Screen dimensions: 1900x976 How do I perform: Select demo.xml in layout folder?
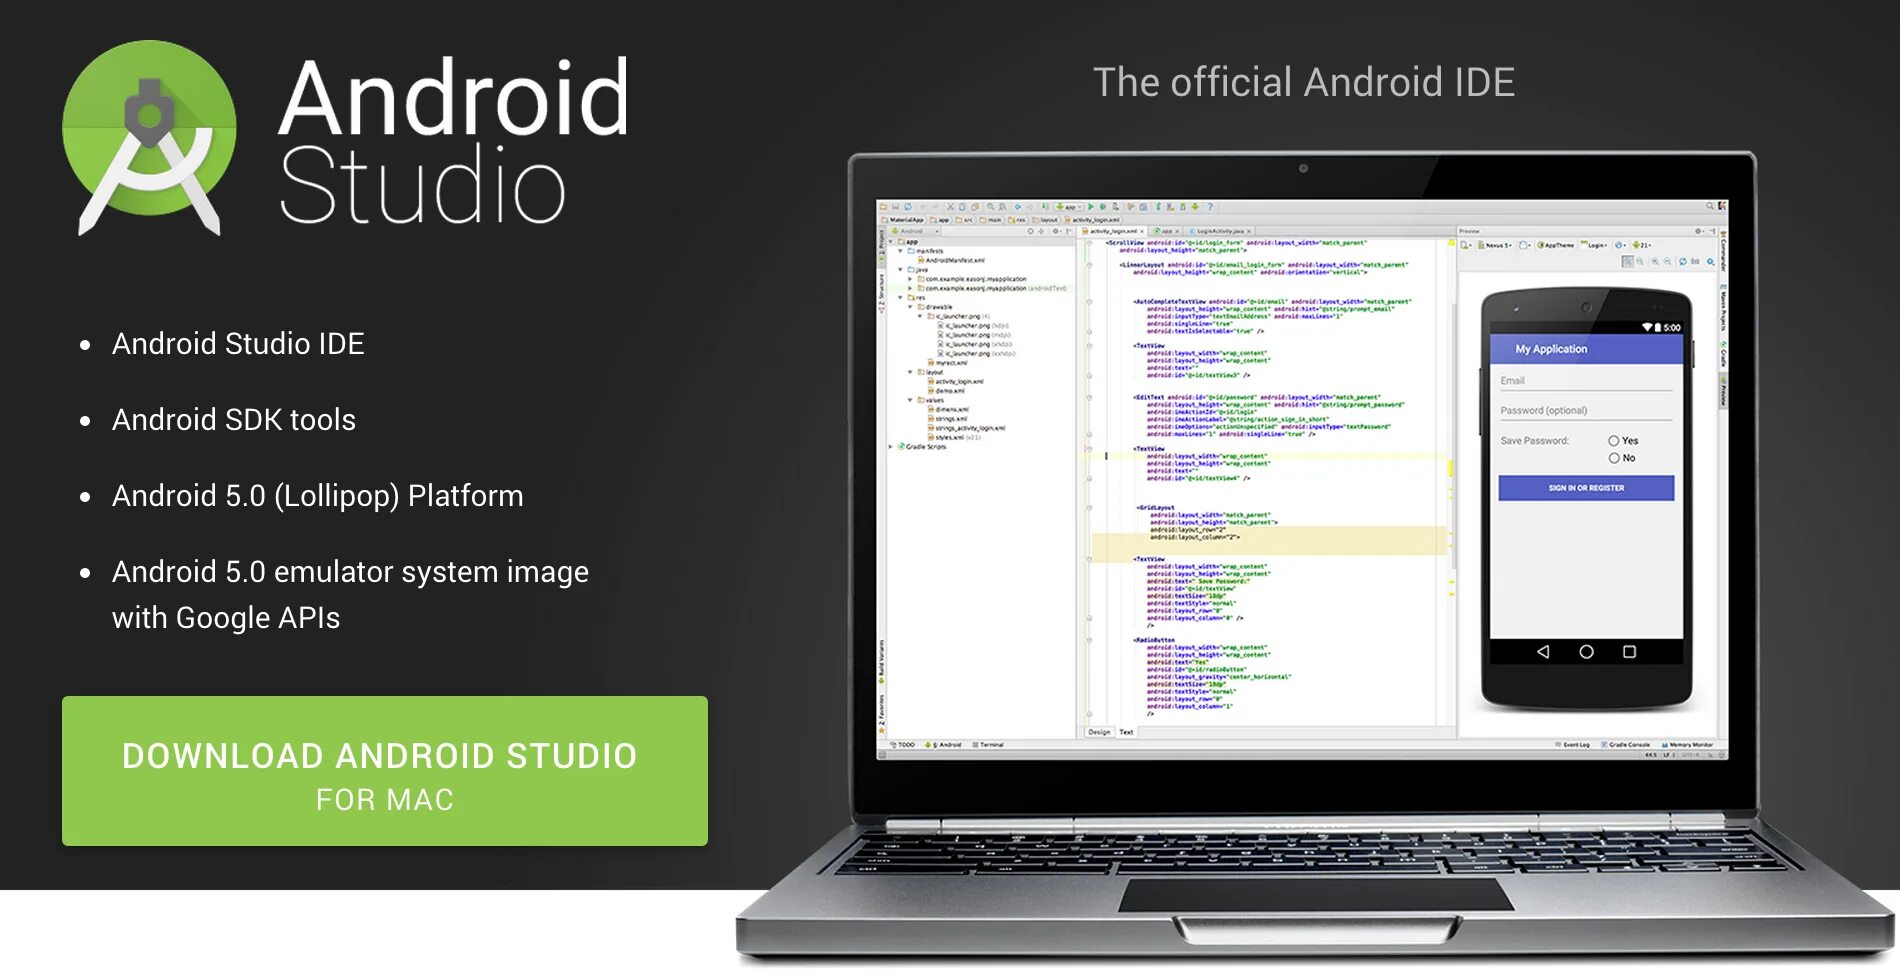coord(947,391)
